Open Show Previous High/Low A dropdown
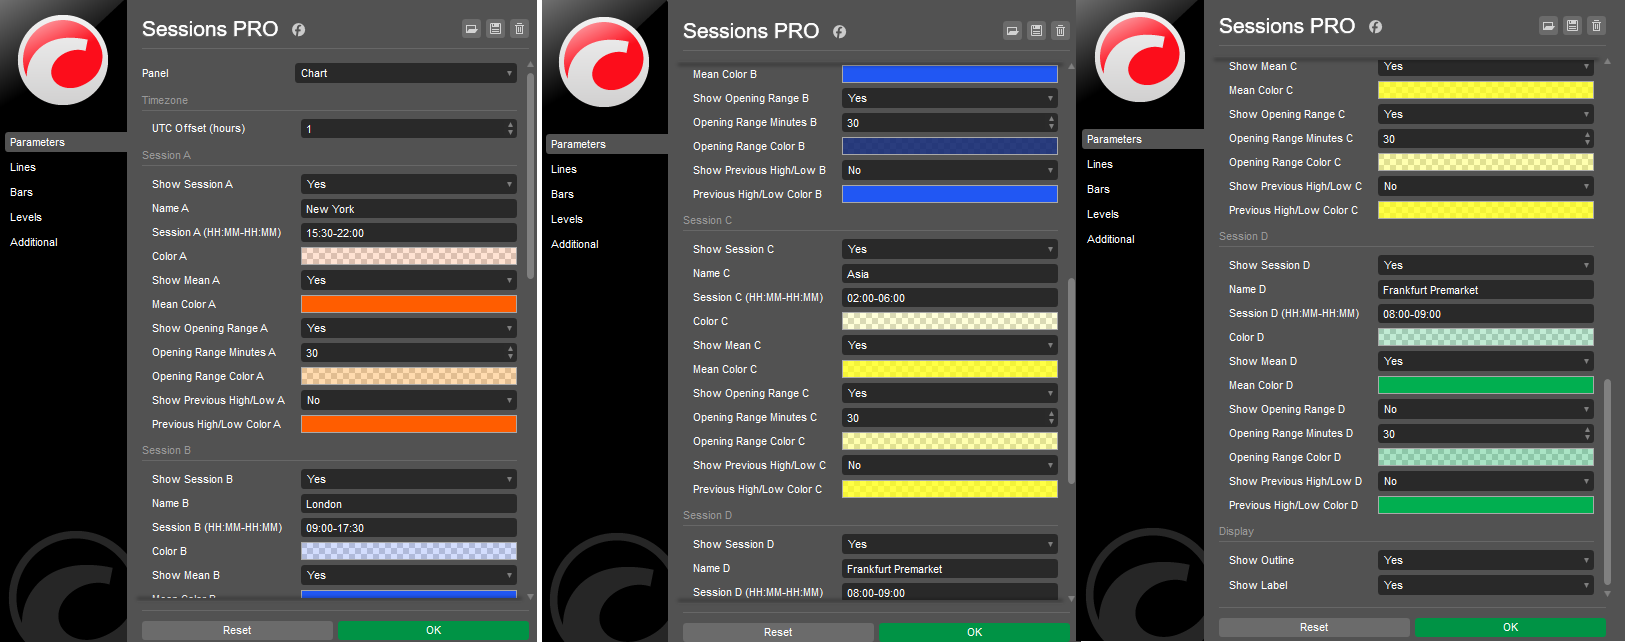This screenshot has width=1626, height=642. click(409, 400)
